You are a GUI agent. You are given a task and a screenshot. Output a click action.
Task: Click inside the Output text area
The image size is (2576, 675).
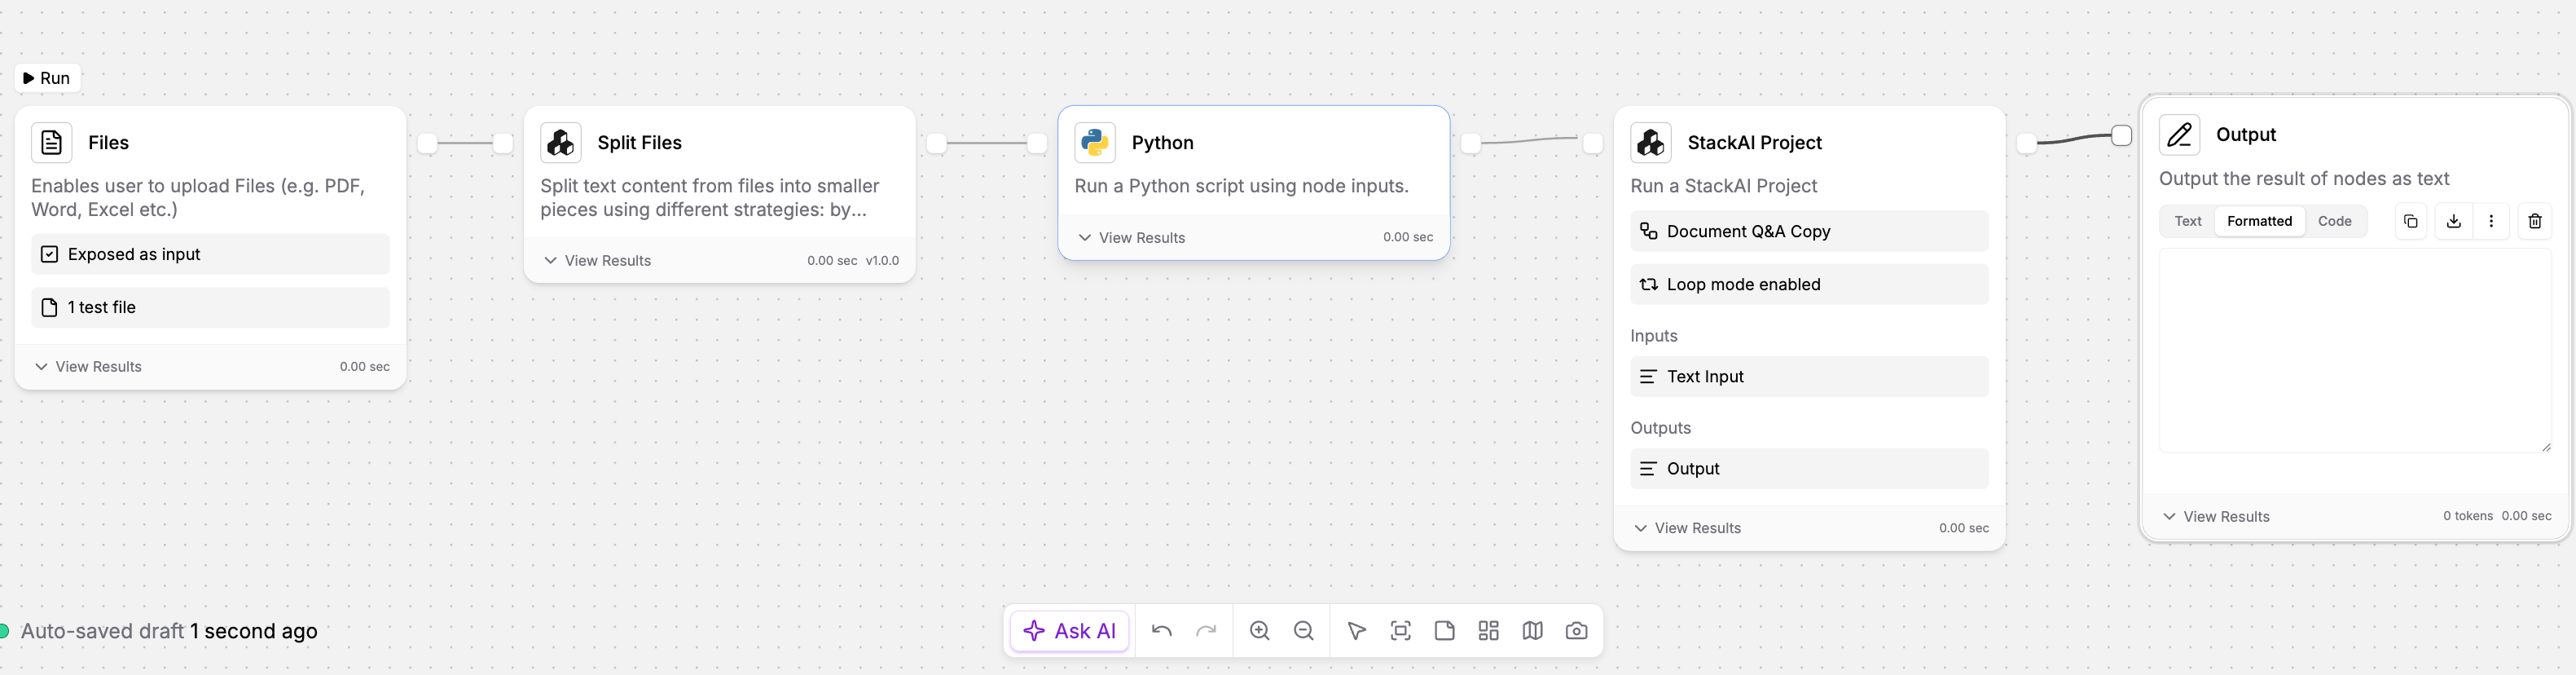tap(2354, 350)
